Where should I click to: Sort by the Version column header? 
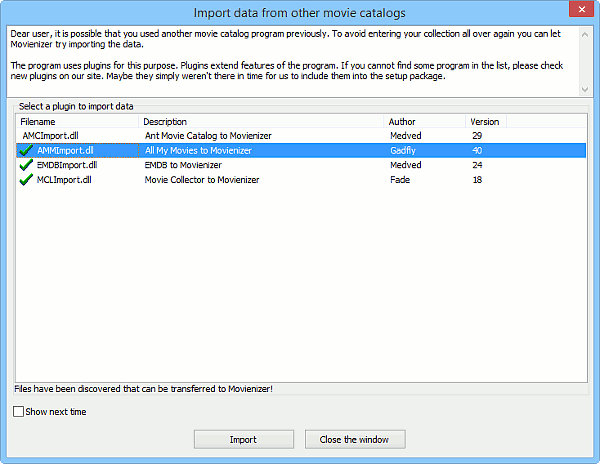[486, 122]
